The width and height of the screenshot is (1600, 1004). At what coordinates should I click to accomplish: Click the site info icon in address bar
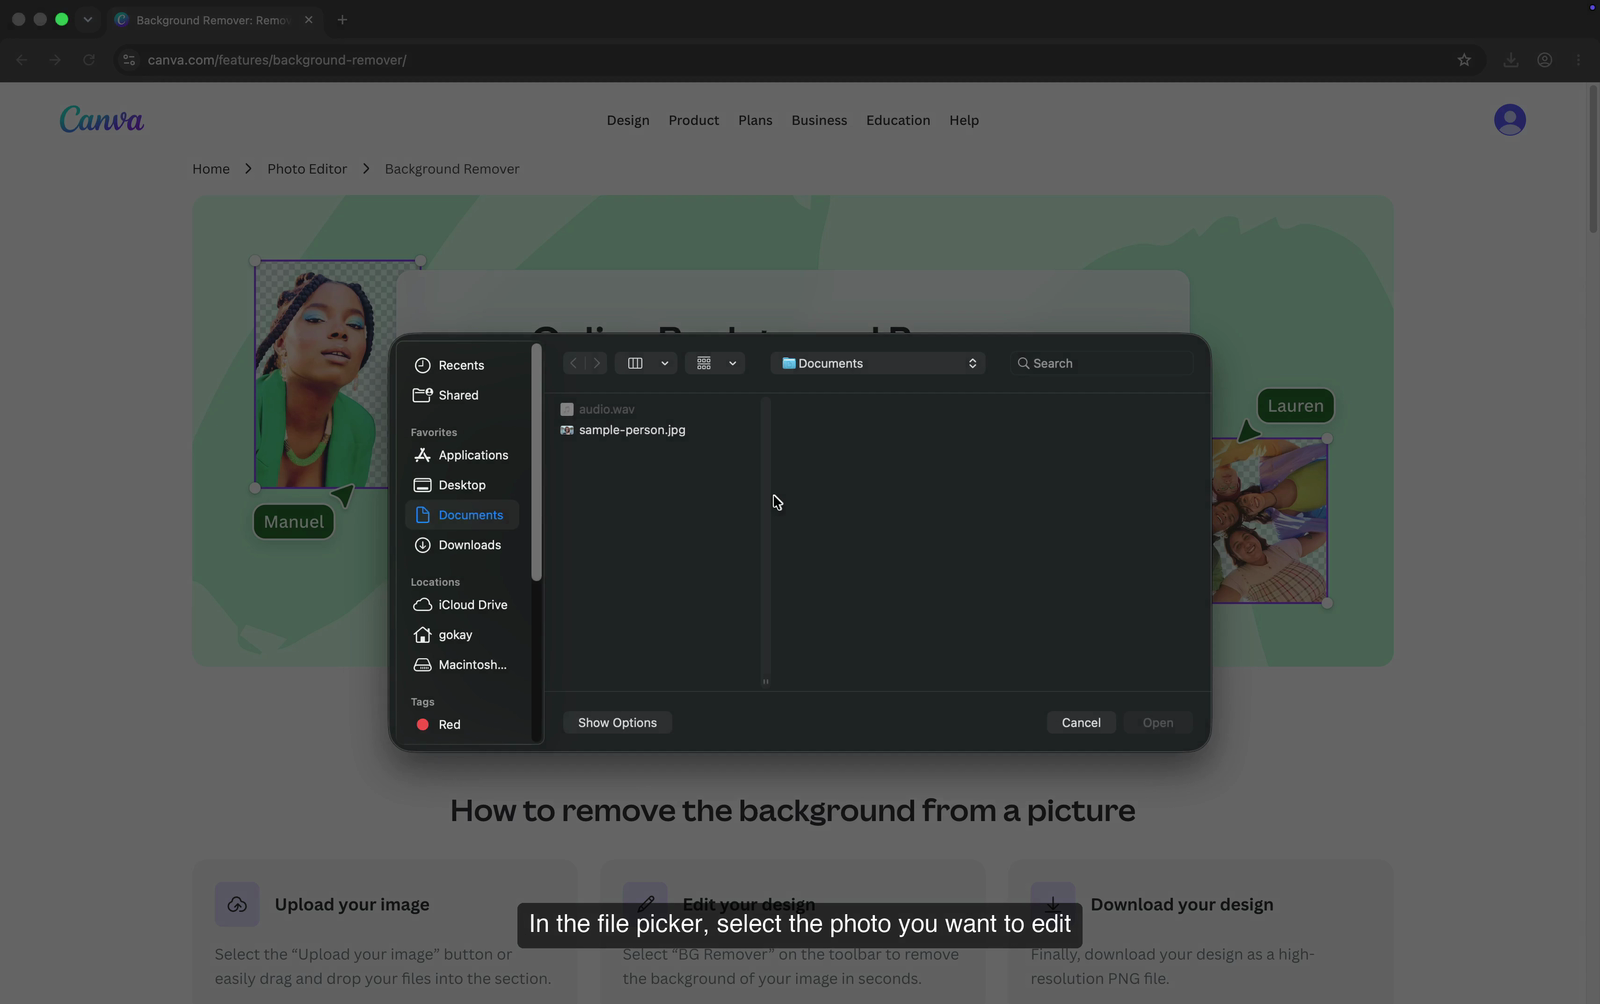coord(128,60)
